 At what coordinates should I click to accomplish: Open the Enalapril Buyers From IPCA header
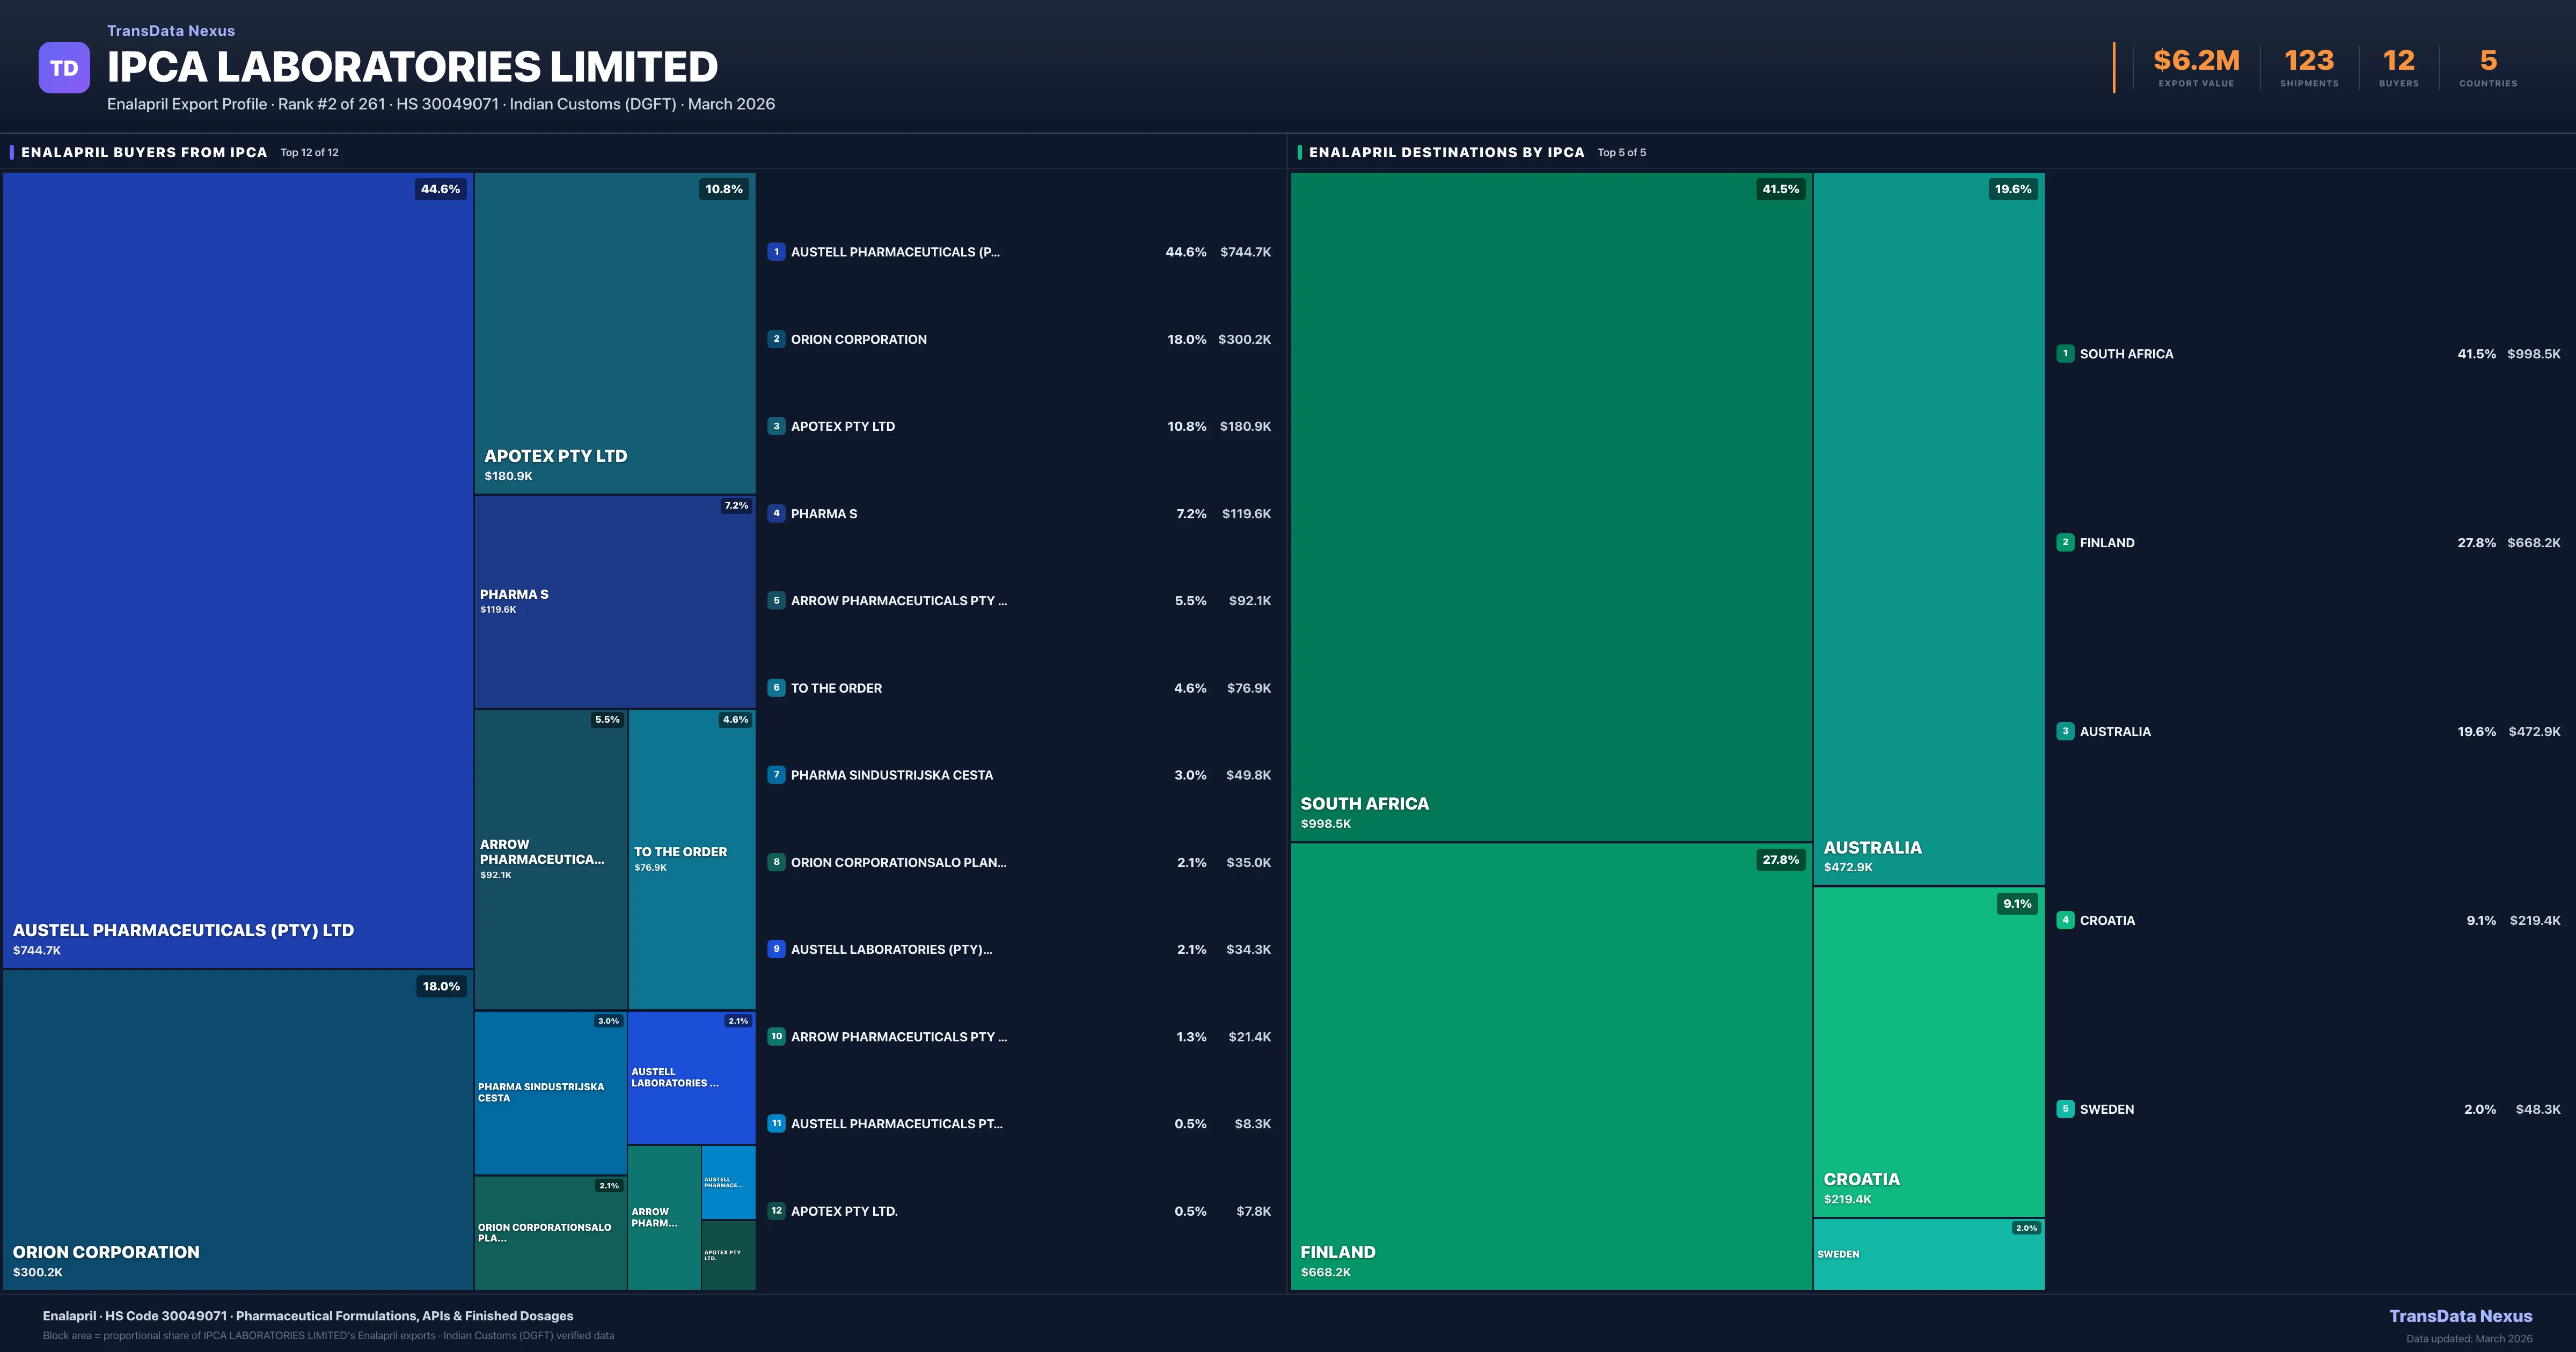144,152
